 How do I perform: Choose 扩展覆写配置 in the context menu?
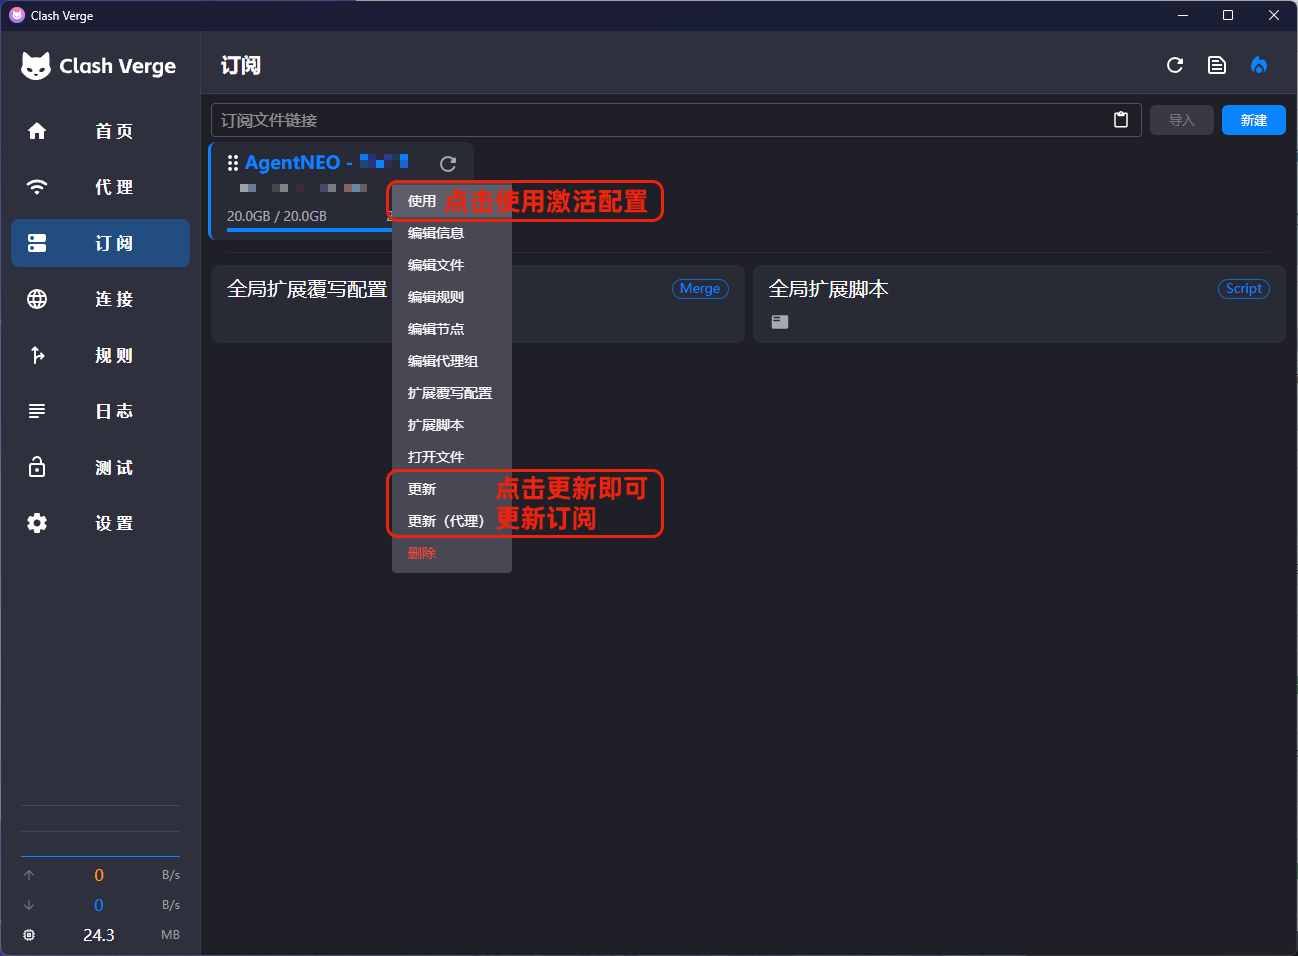point(452,393)
